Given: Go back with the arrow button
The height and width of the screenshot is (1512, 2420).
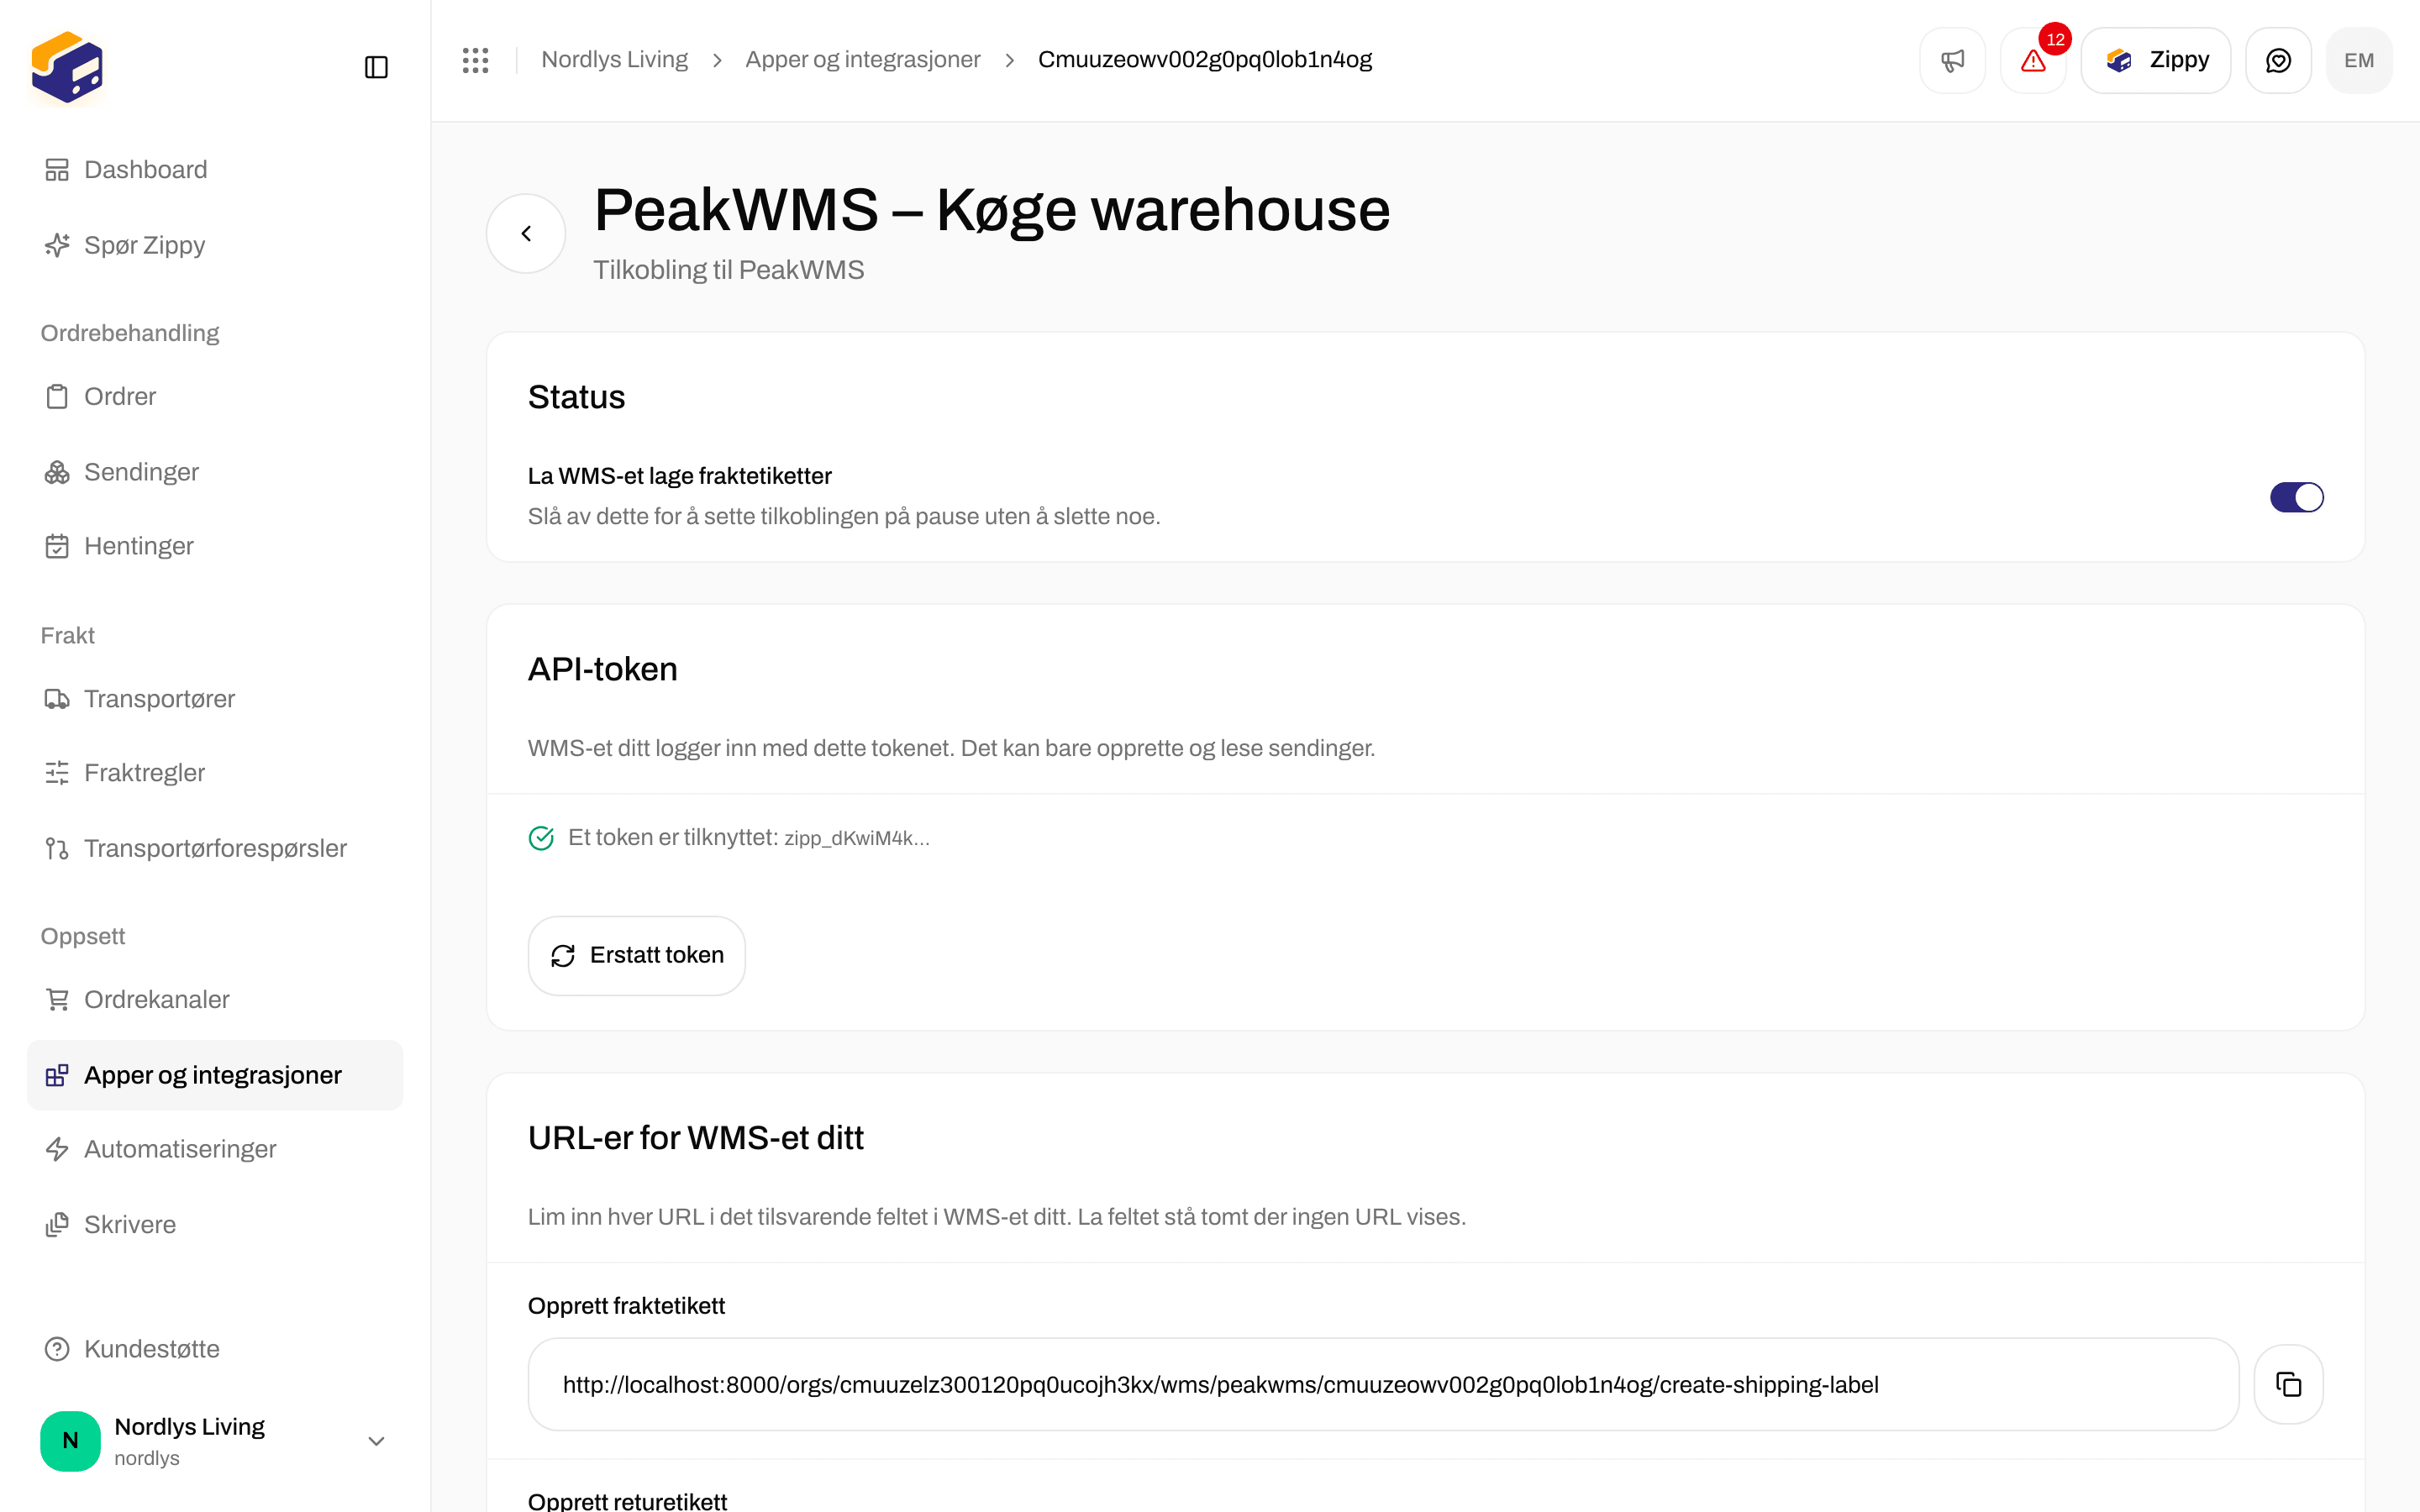Looking at the screenshot, I should coord(526,233).
